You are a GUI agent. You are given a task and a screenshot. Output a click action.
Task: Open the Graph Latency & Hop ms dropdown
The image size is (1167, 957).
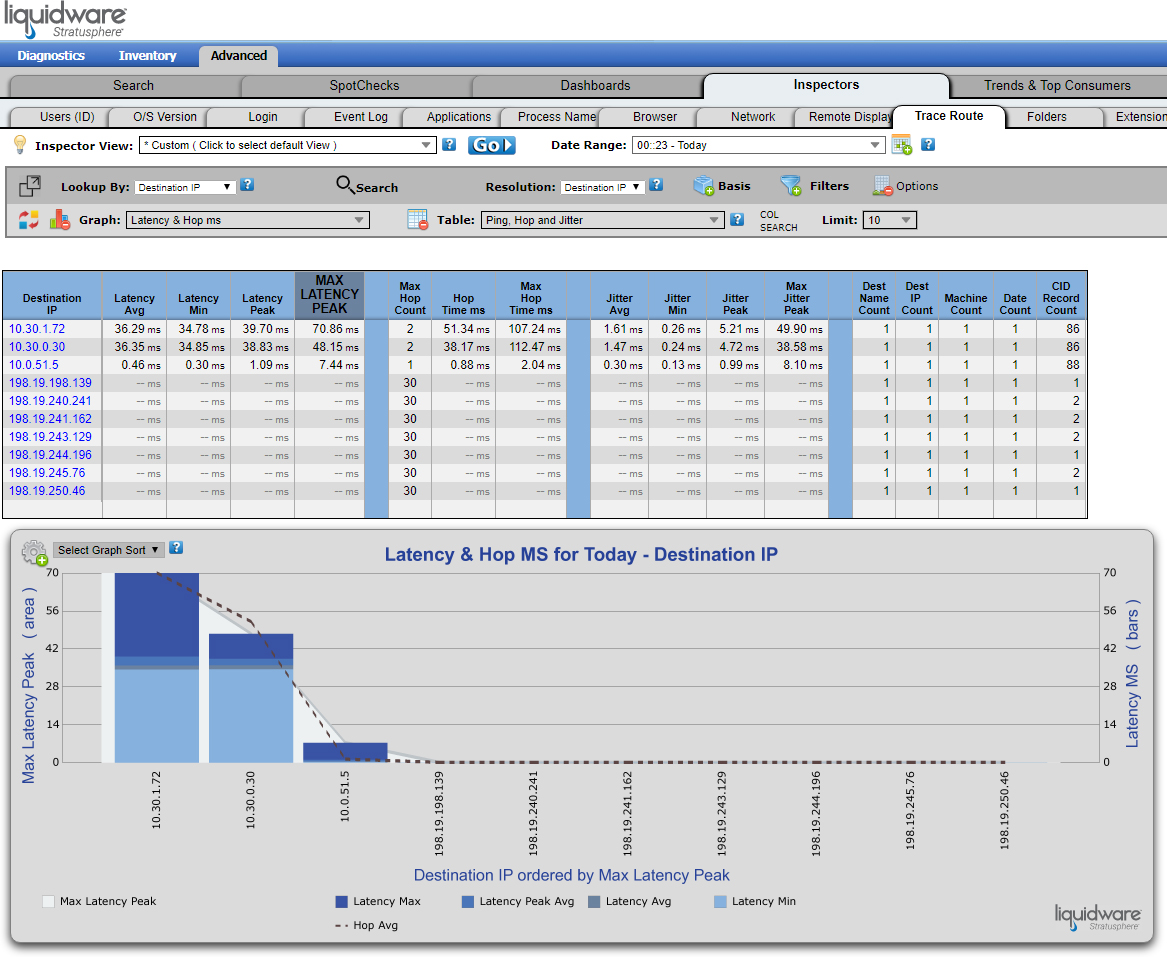[x=248, y=220]
